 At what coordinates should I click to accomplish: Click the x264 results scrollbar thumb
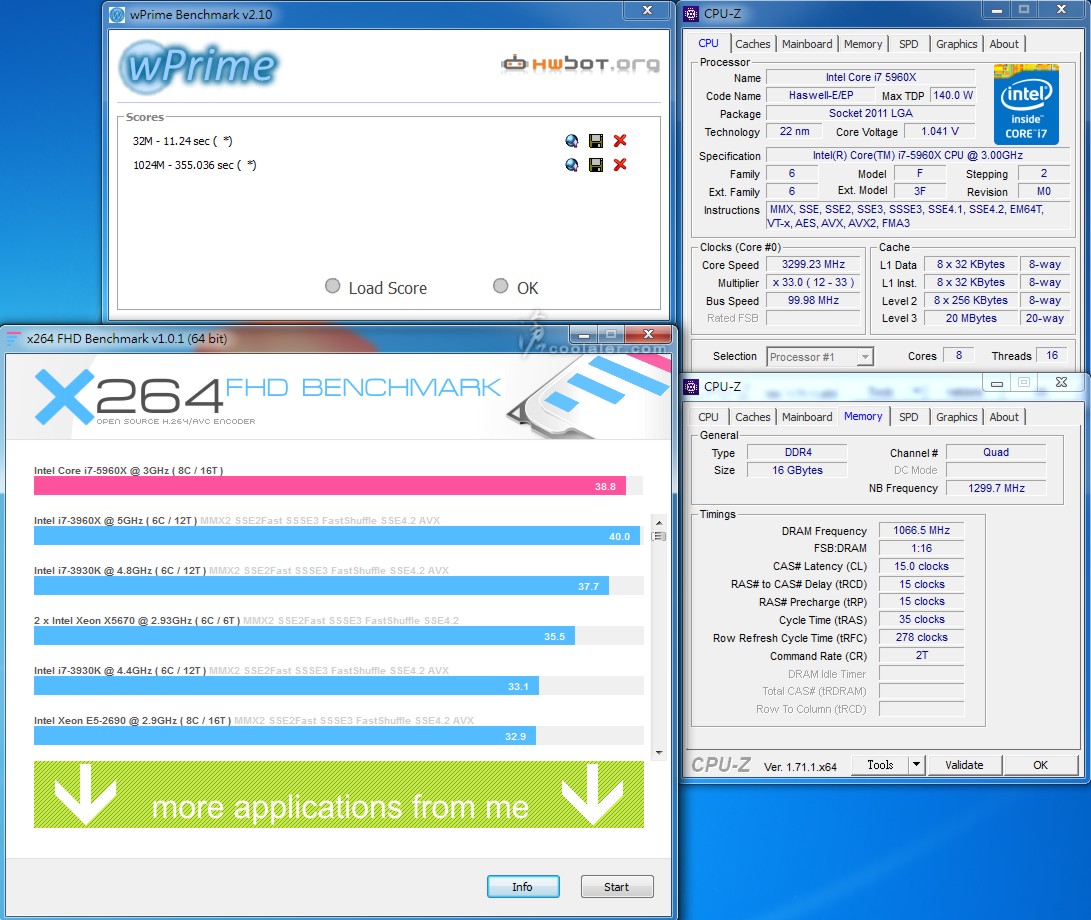click(659, 537)
